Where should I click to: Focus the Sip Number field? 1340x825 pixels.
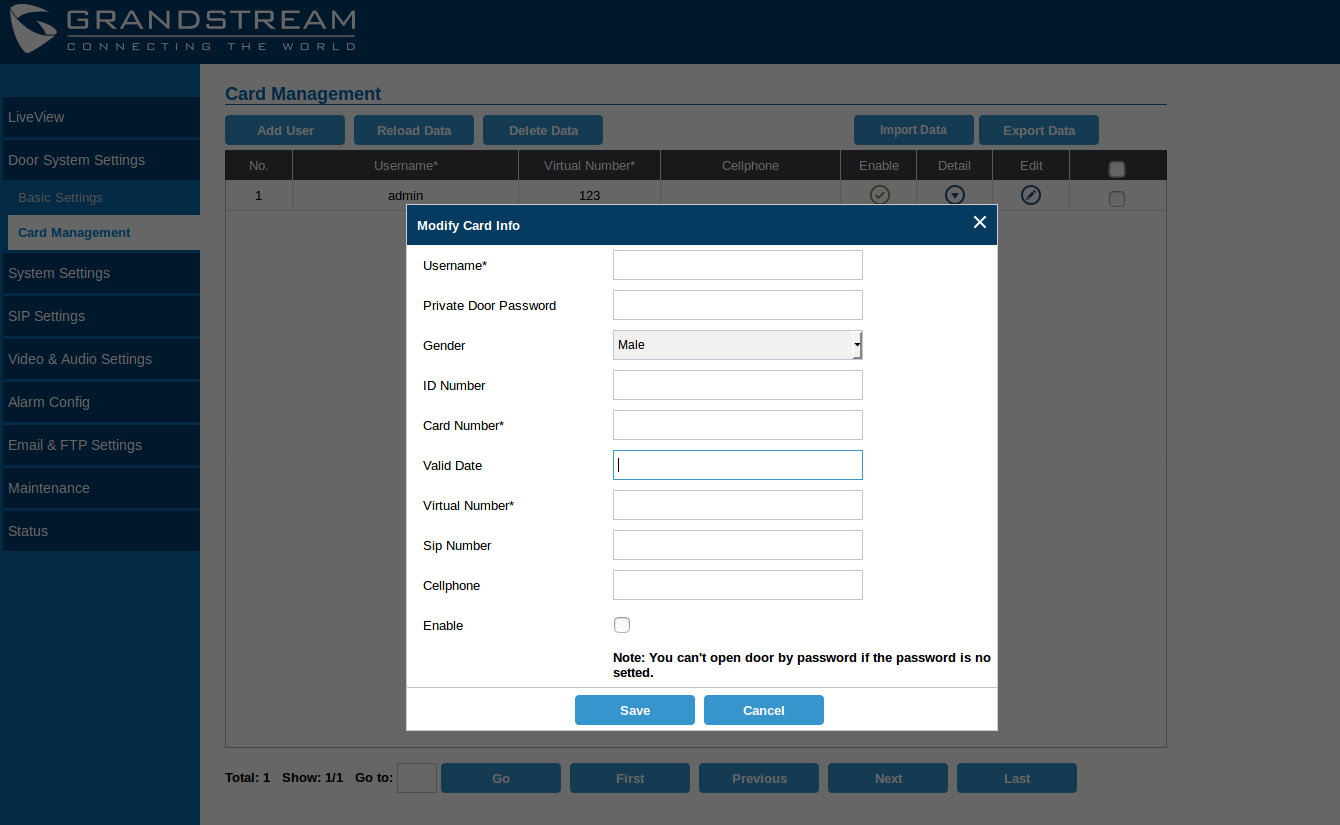[738, 545]
